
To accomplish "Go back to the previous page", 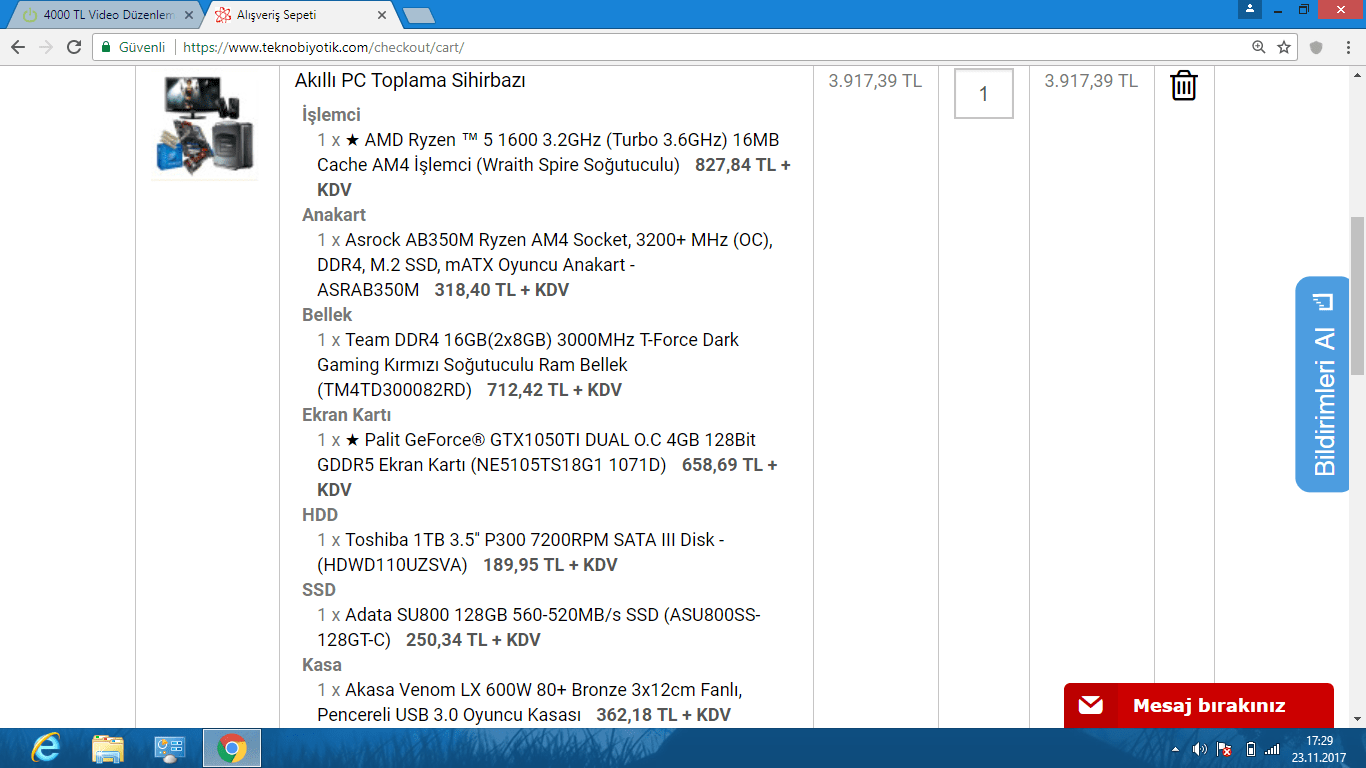I will [18, 47].
